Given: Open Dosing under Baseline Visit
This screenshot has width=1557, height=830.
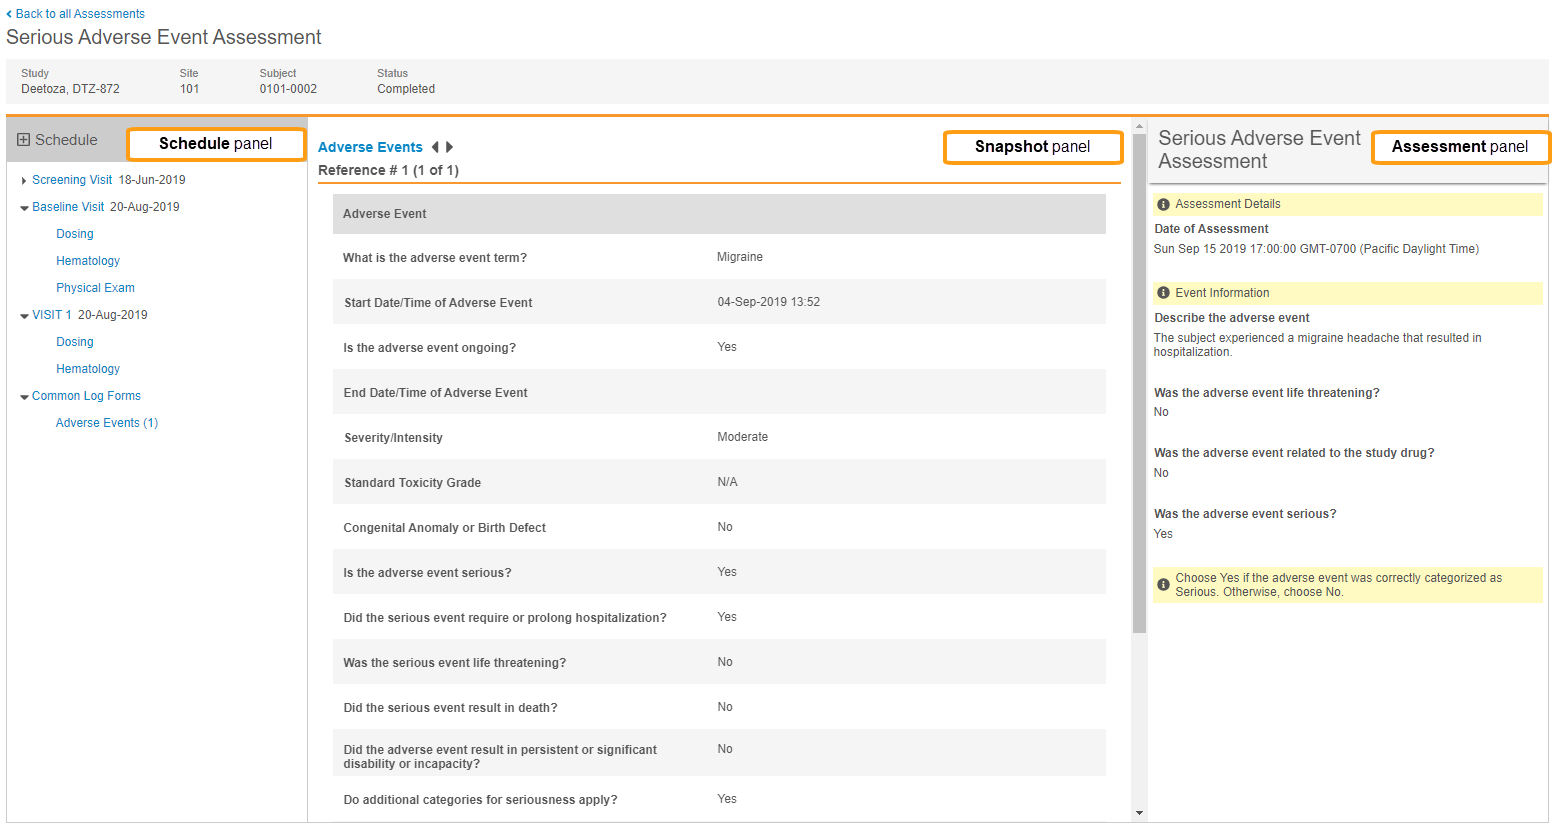Looking at the screenshot, I should point(75,234).
